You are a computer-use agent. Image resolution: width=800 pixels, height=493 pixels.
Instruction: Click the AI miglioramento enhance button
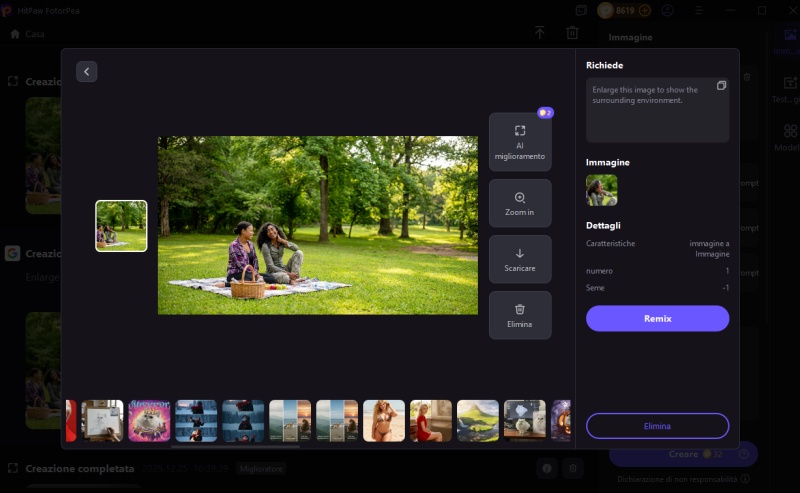[520, 142]
